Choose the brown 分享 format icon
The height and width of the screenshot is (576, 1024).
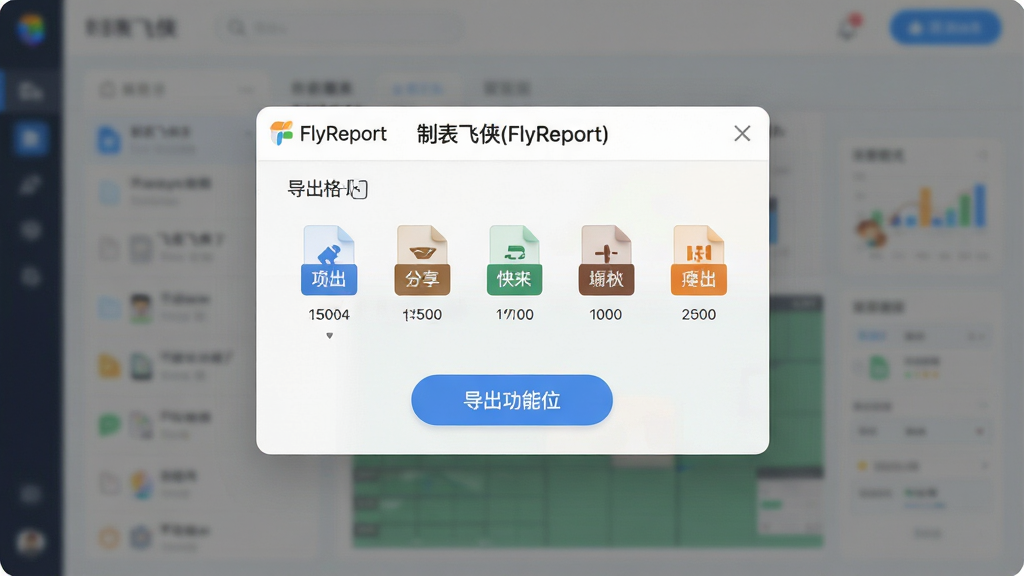tap(422, 260)
